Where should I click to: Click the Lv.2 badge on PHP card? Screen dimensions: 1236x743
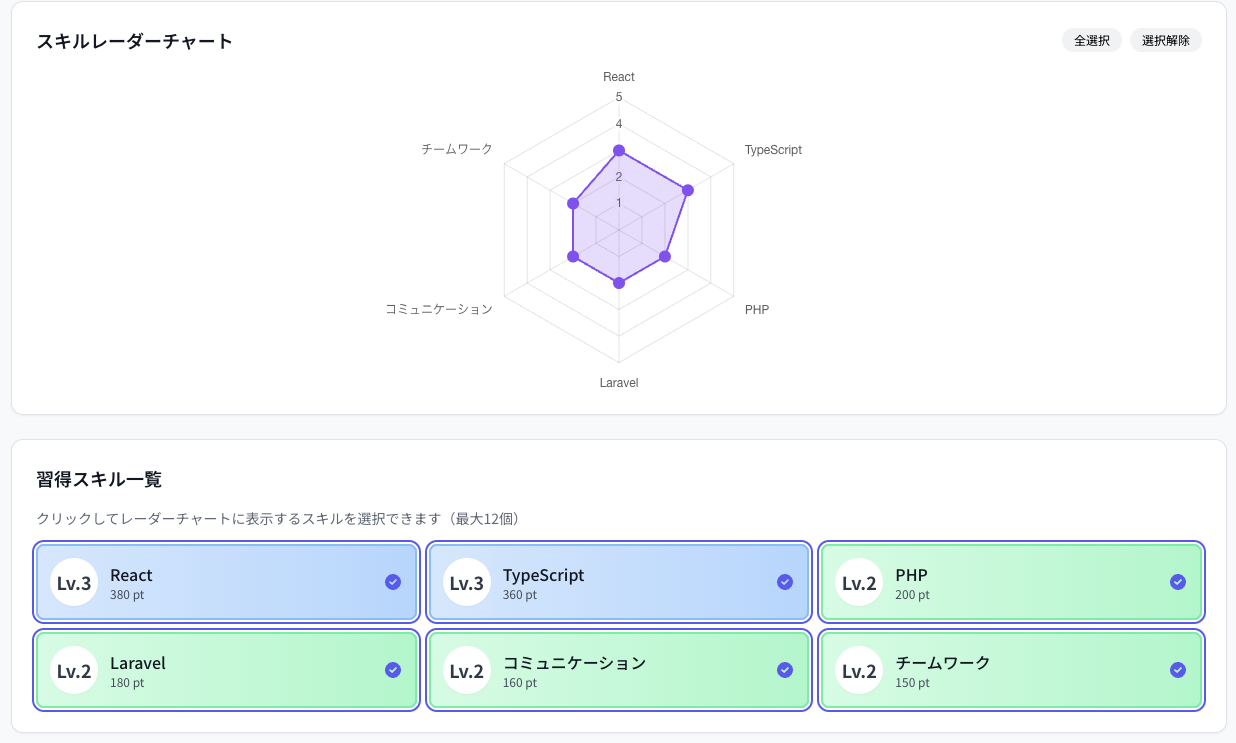[859, 583]
